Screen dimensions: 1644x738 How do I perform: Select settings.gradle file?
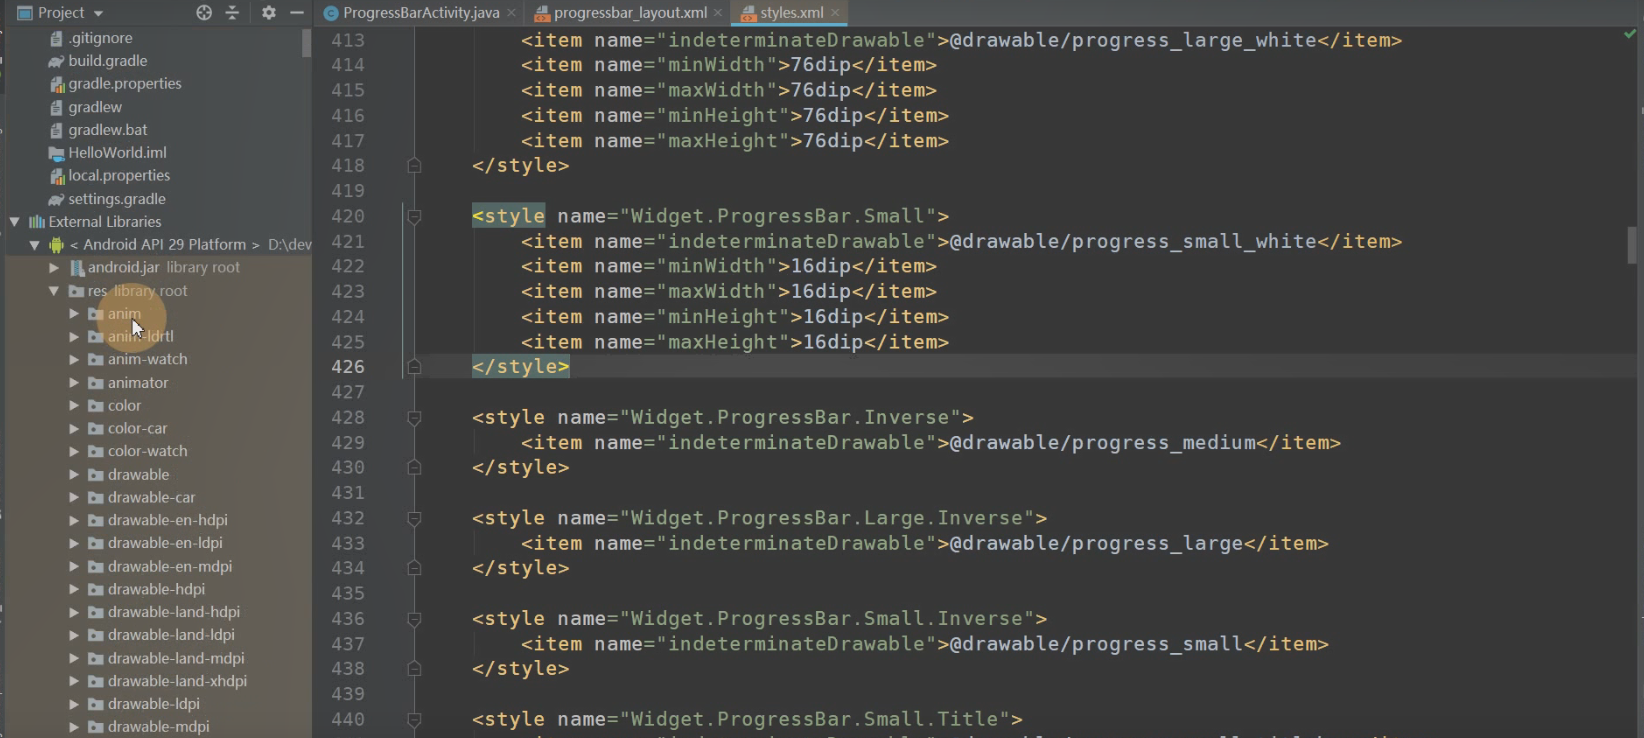click(116, 199)
